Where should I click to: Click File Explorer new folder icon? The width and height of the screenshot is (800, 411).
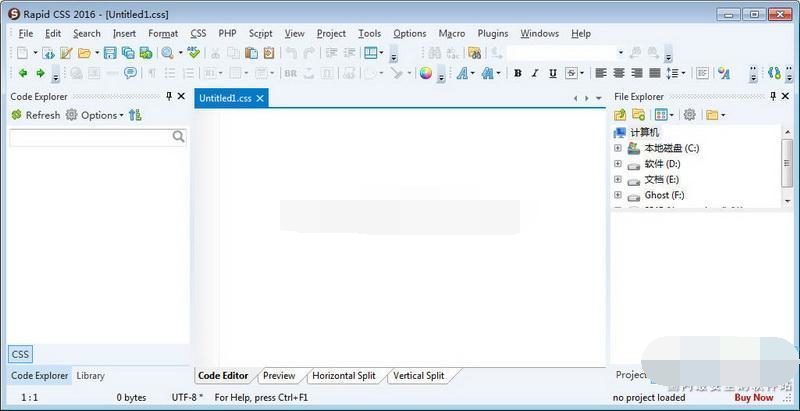click(x=638, y=115)
